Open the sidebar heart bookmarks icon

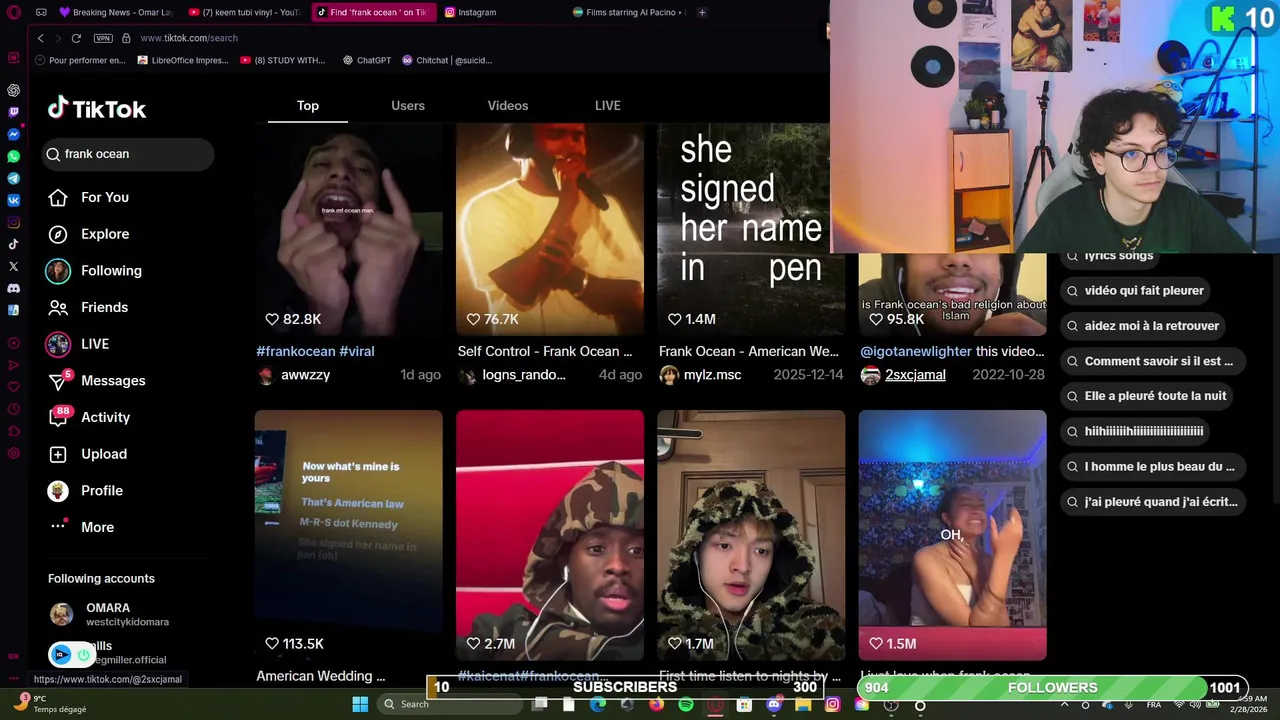[13, 387]
